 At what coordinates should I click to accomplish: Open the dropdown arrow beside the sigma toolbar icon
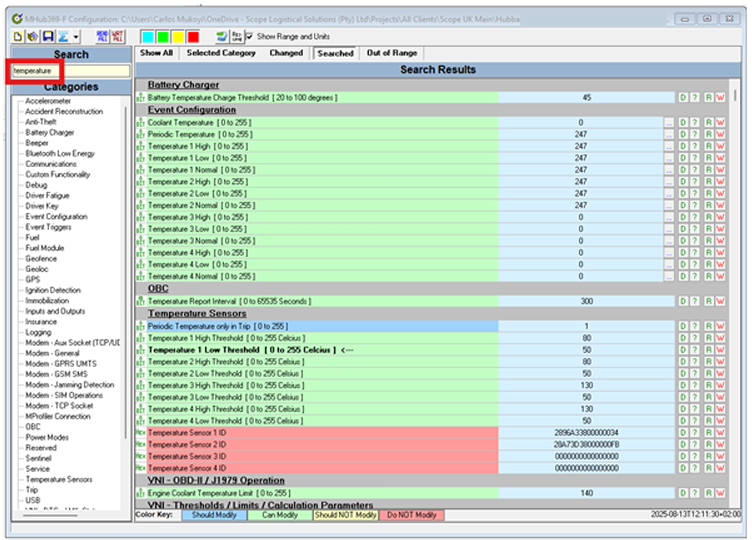[x=76, y=36]
